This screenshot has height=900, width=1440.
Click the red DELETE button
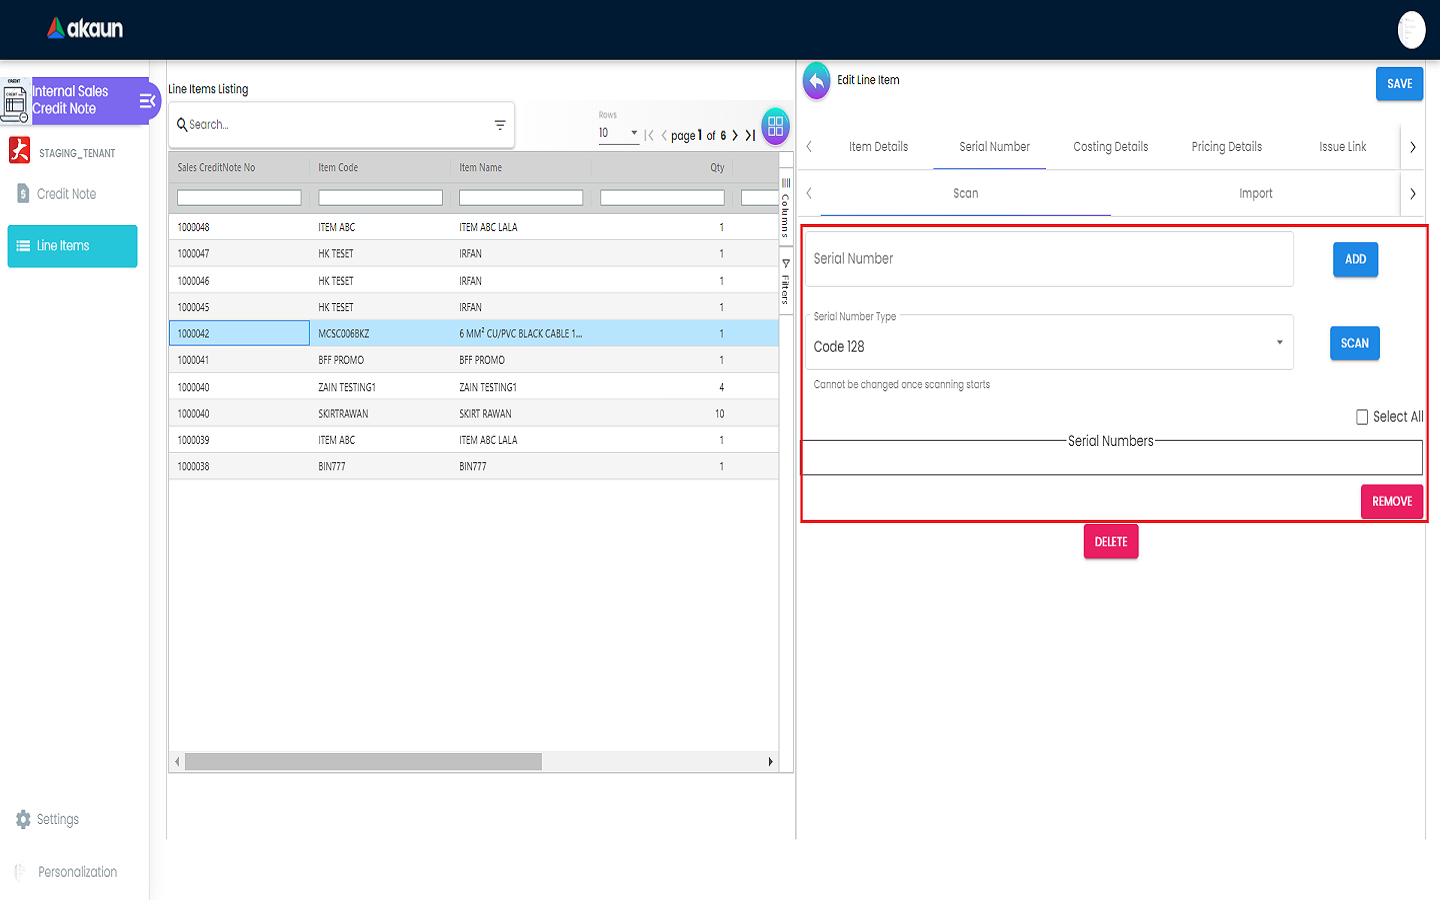(x=1110, y=542)
